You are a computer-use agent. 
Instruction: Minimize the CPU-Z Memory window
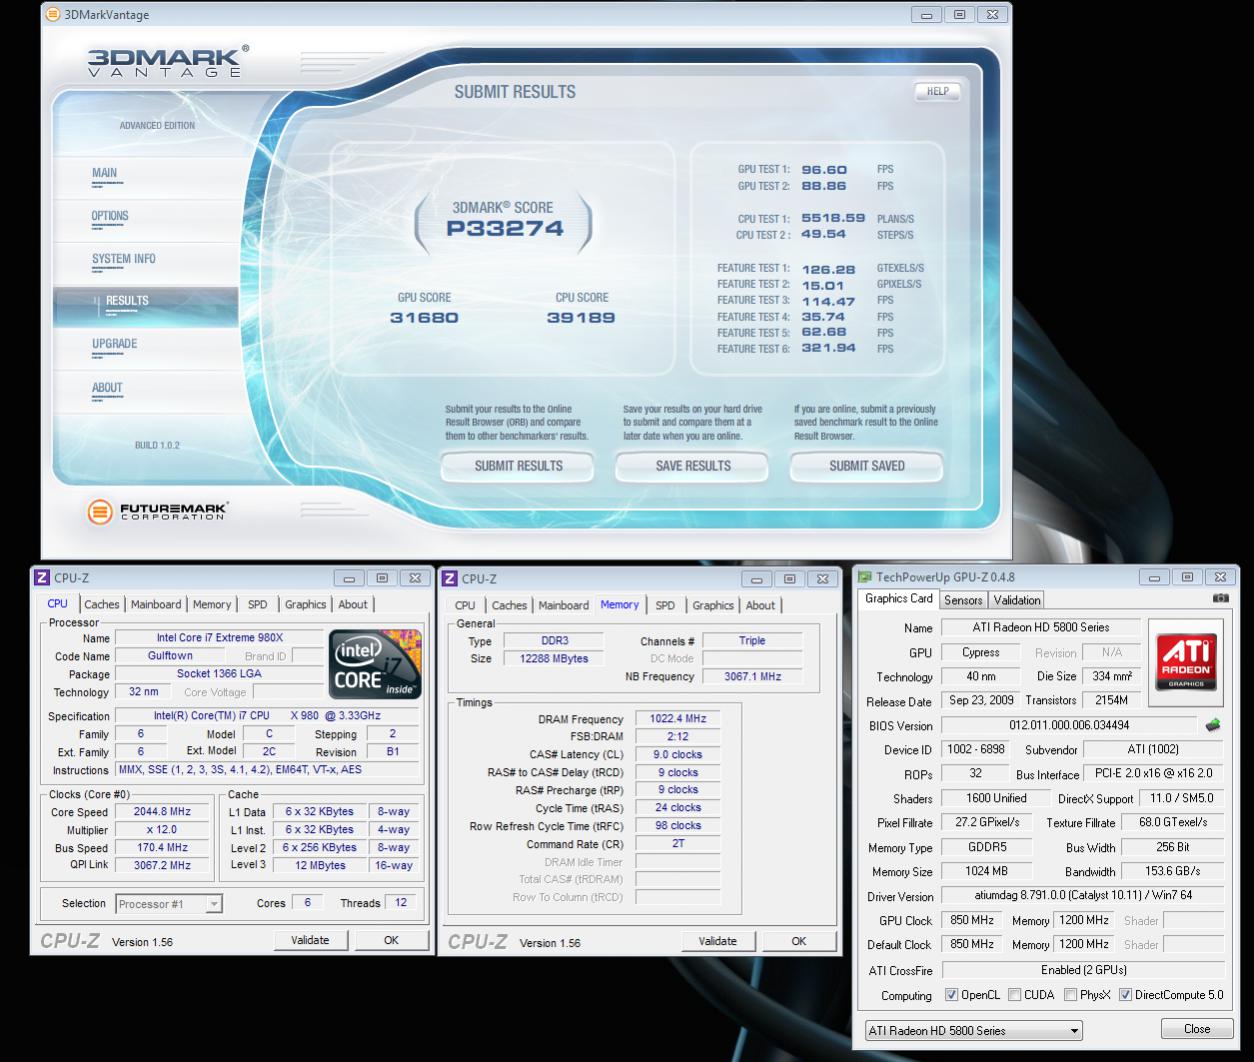tap(757, 579)
